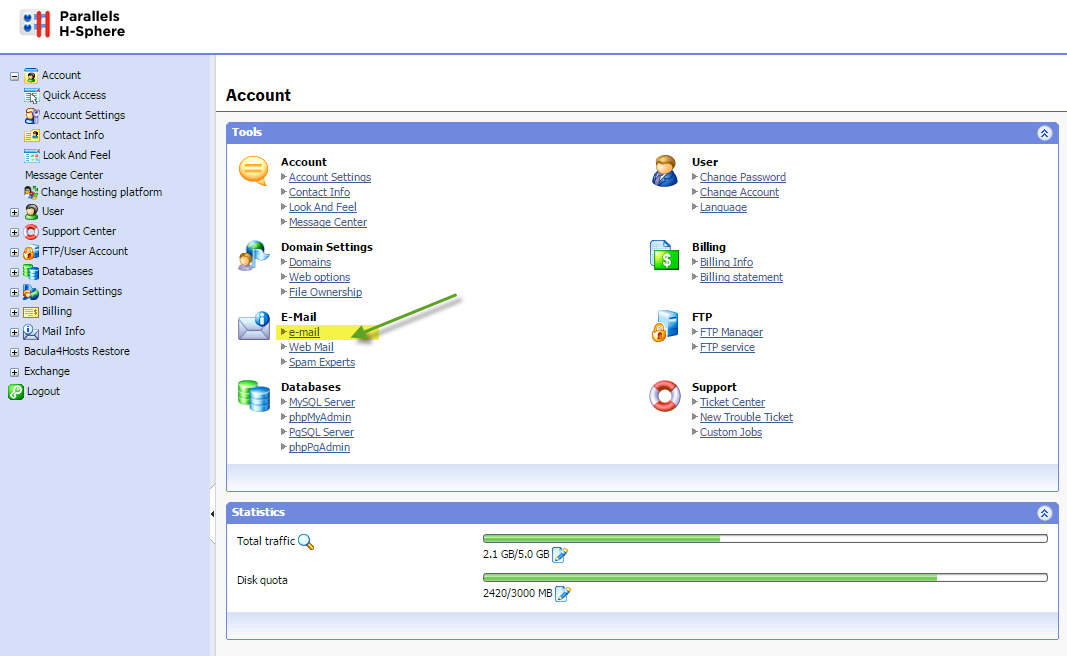Open Total traffic magnifier details icon
The image size is (1067, 656).
tap(306, 542)
